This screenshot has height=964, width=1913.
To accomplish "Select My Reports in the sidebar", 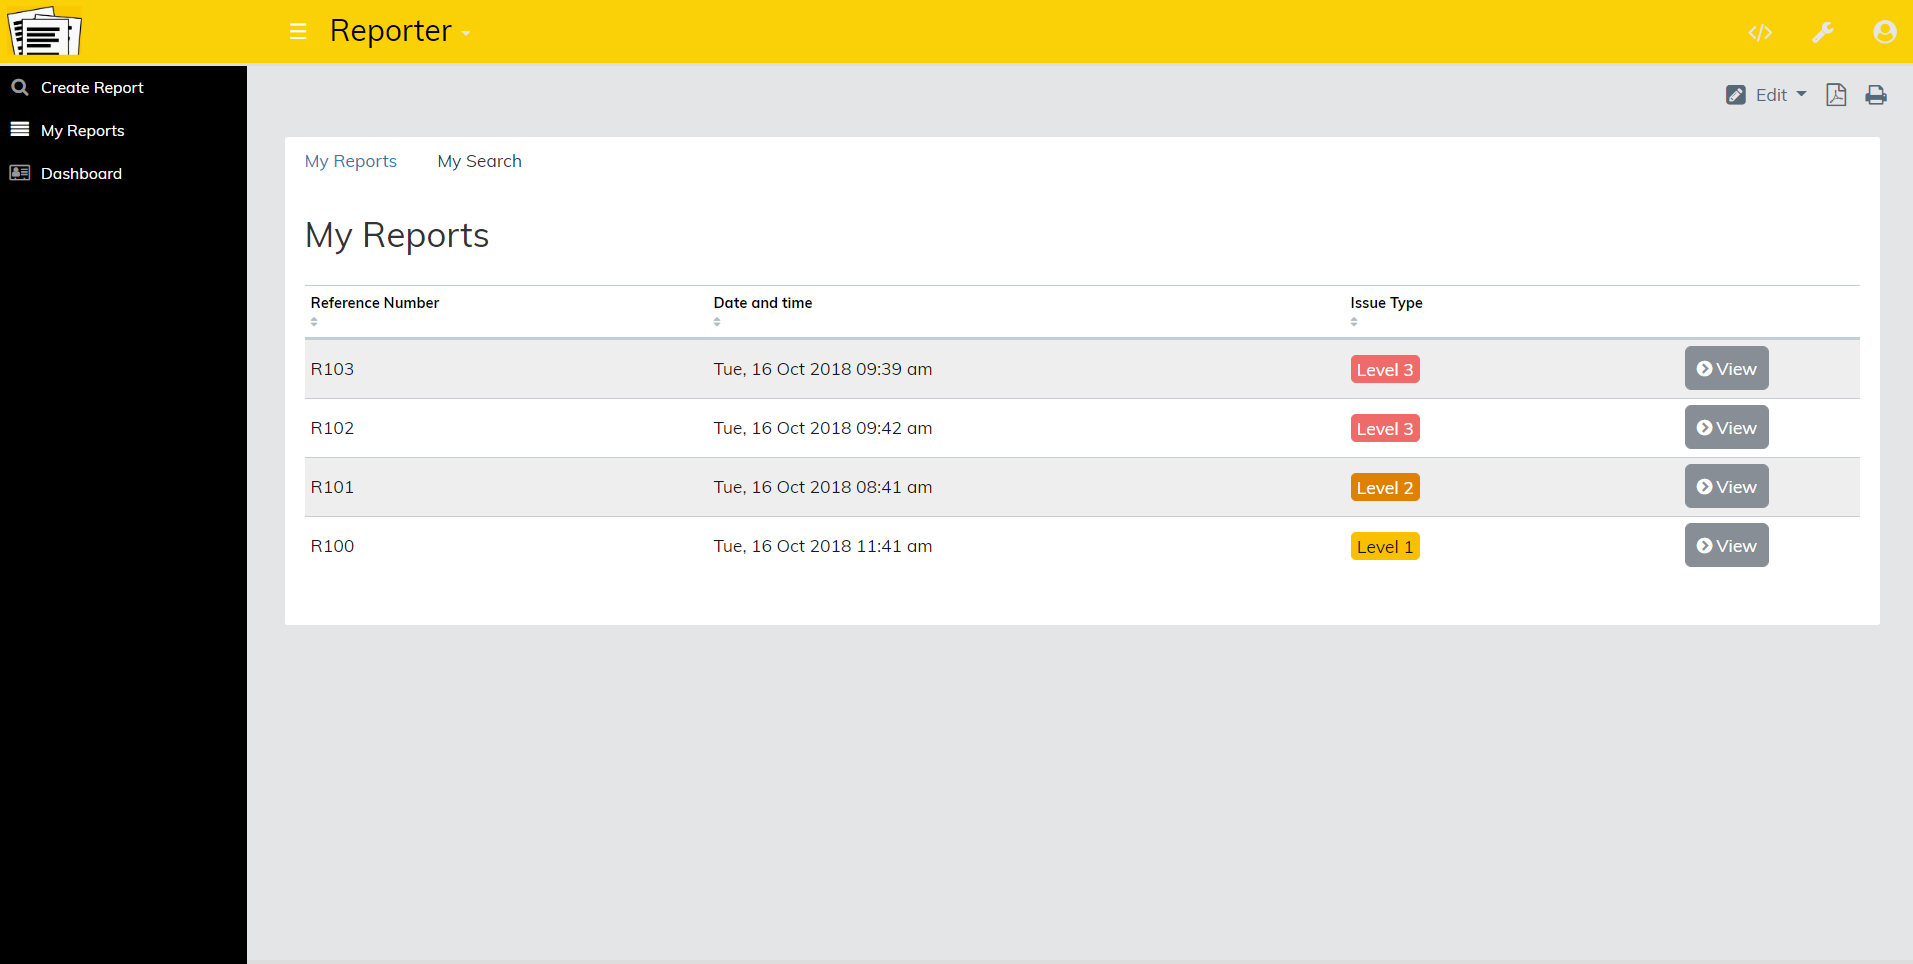I will pos(82,131).
